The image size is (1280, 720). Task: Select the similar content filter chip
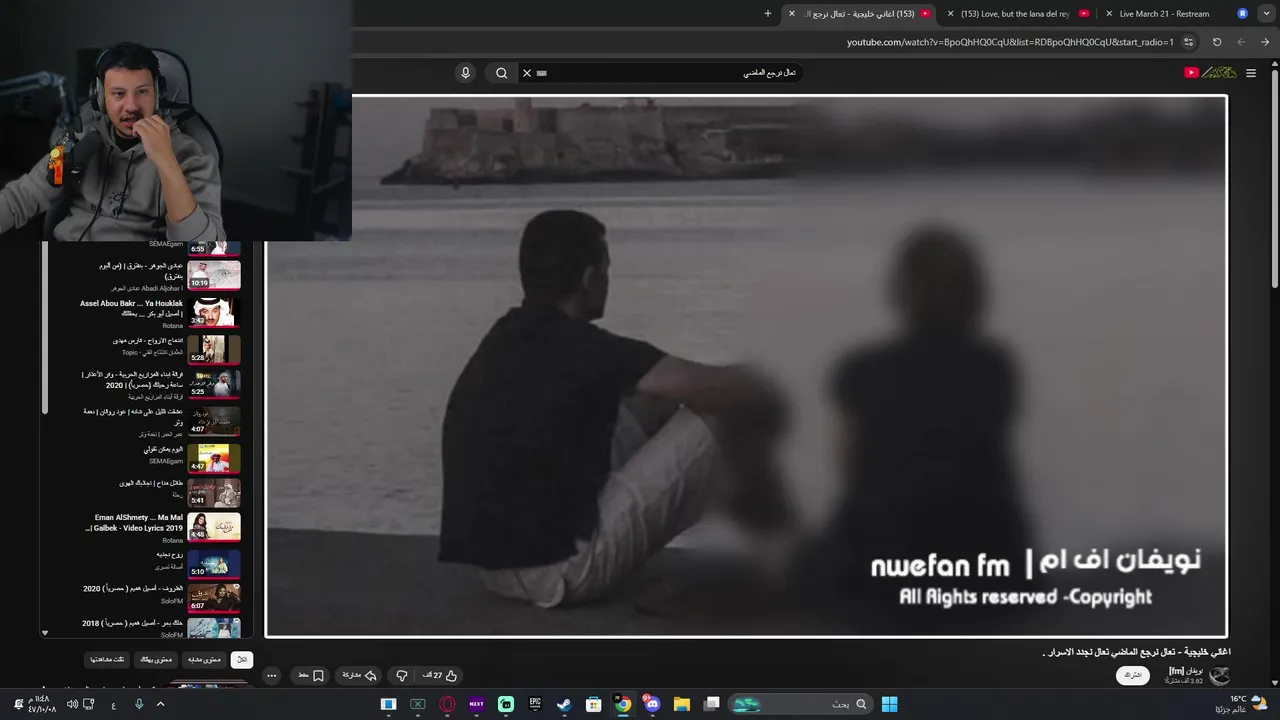tap(204, 660)
